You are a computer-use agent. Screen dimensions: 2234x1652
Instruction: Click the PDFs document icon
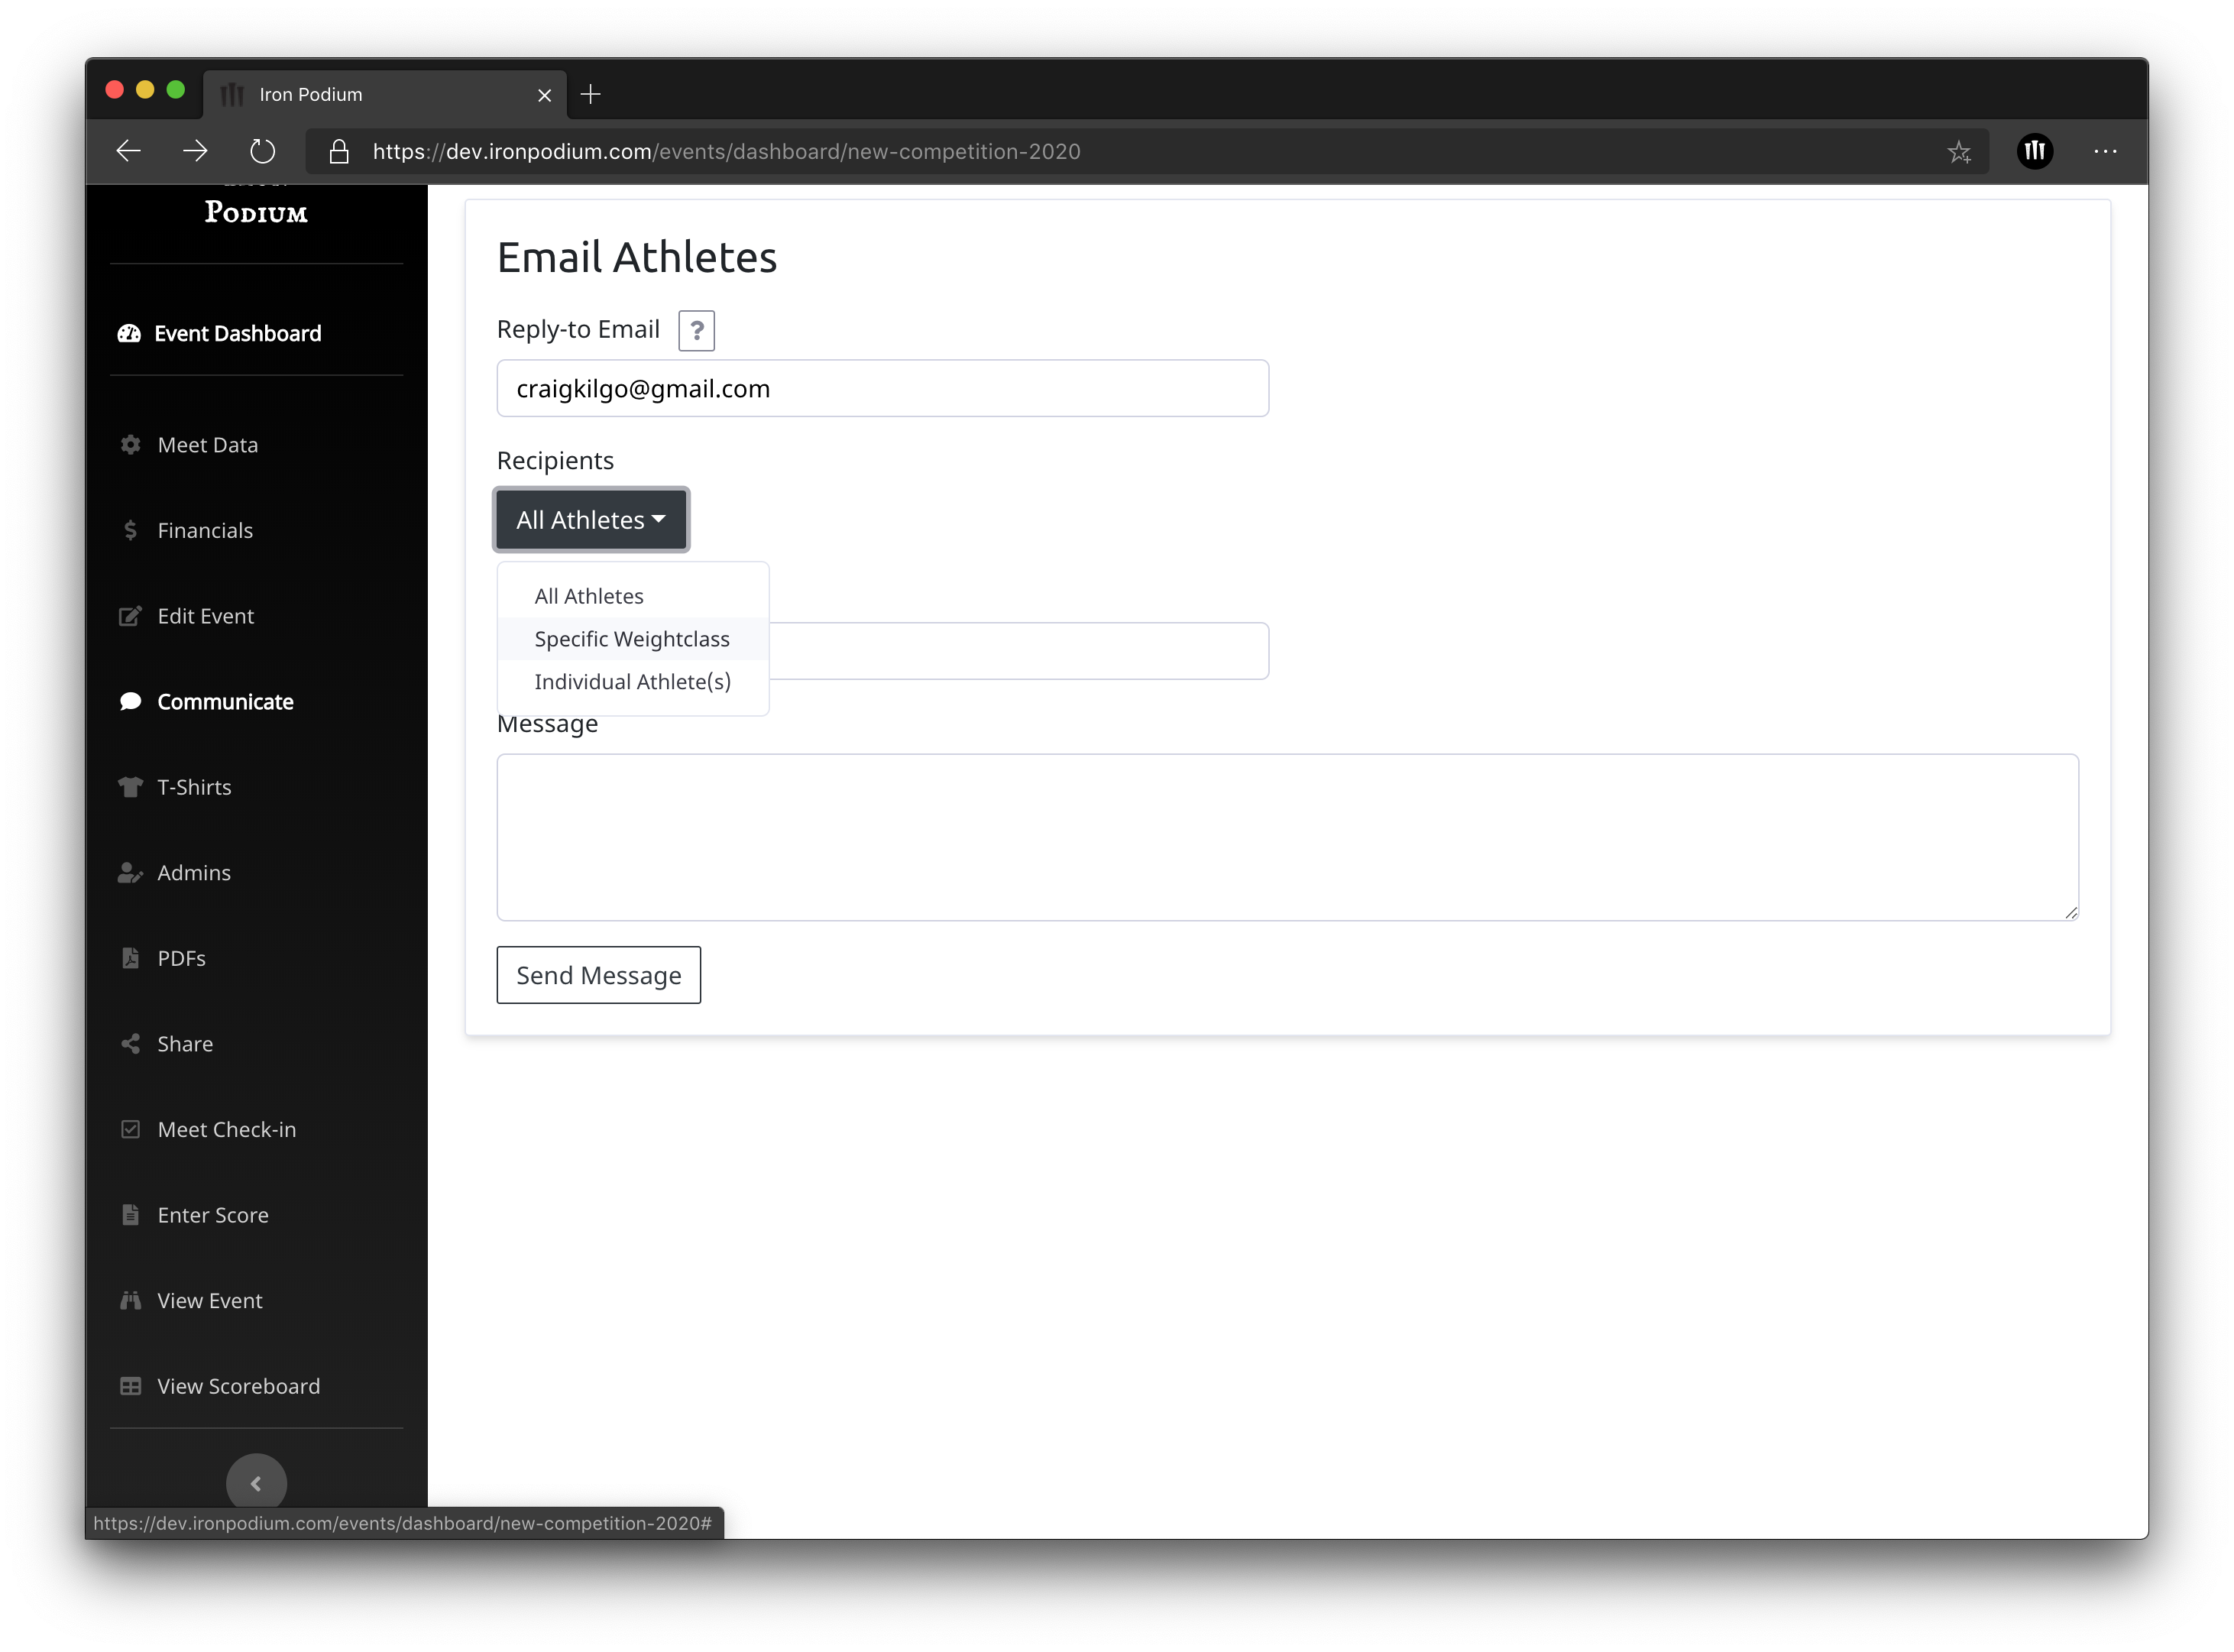[130, 958]
